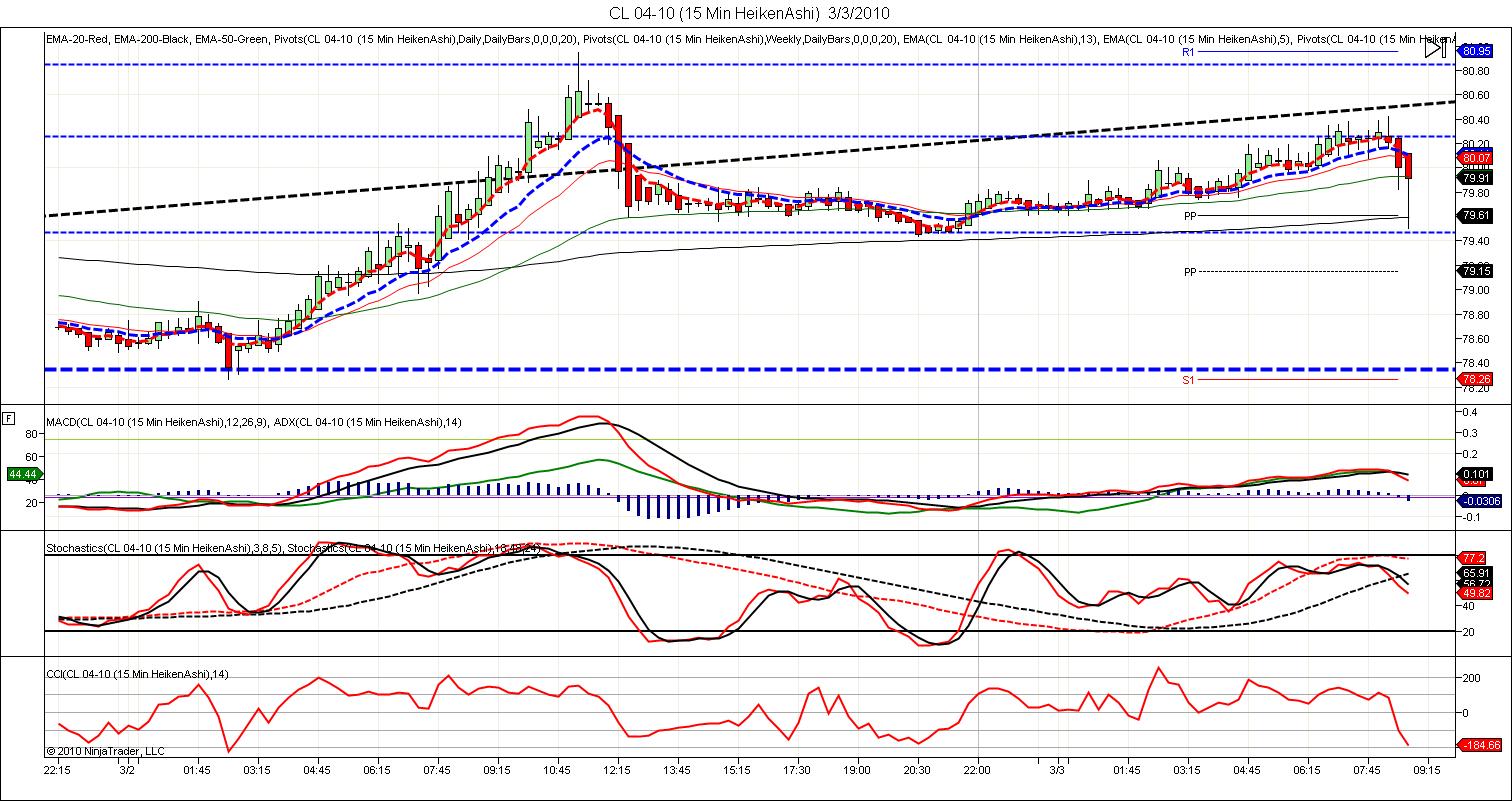
Task: Click the 80 label on the ADX scale
Action: (30, 434)
